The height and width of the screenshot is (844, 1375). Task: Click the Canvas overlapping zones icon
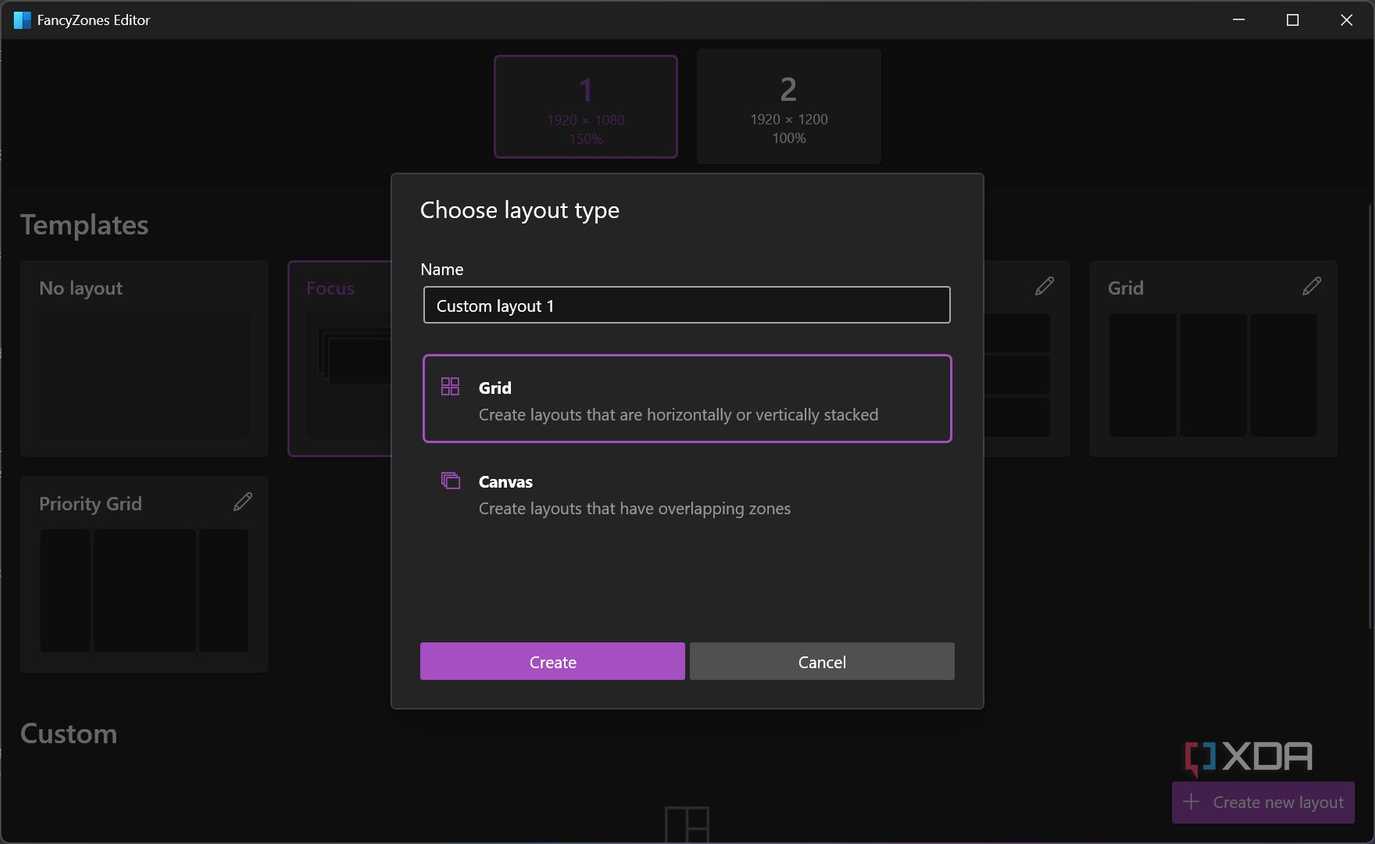coord(450,481)
